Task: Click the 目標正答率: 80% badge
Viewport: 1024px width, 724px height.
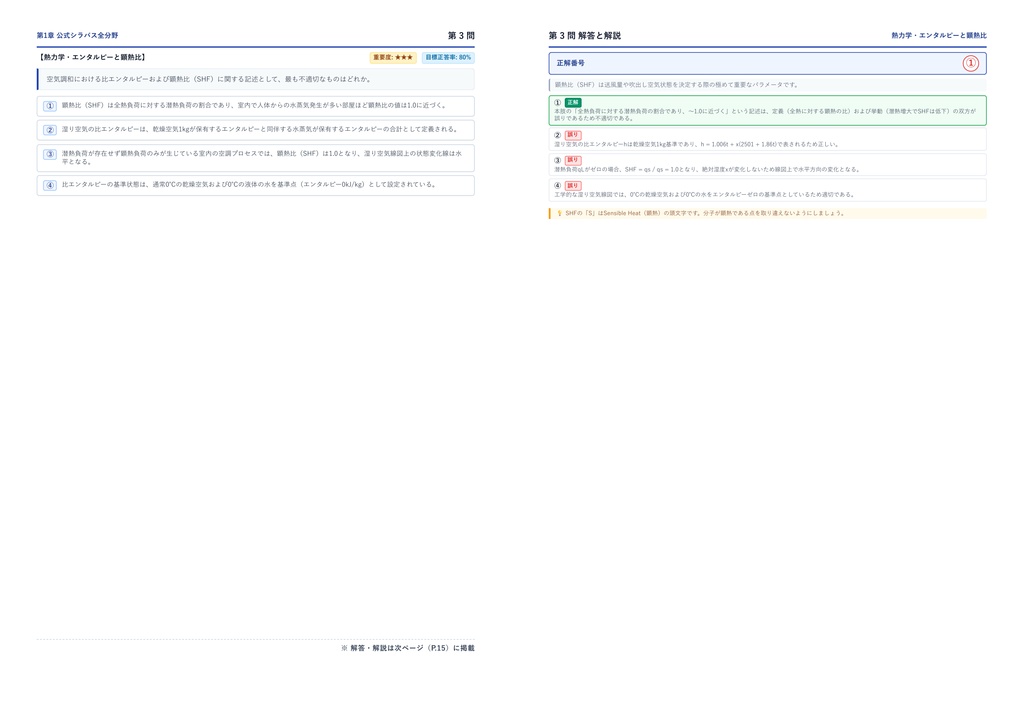Action: (x=448, y=57)
